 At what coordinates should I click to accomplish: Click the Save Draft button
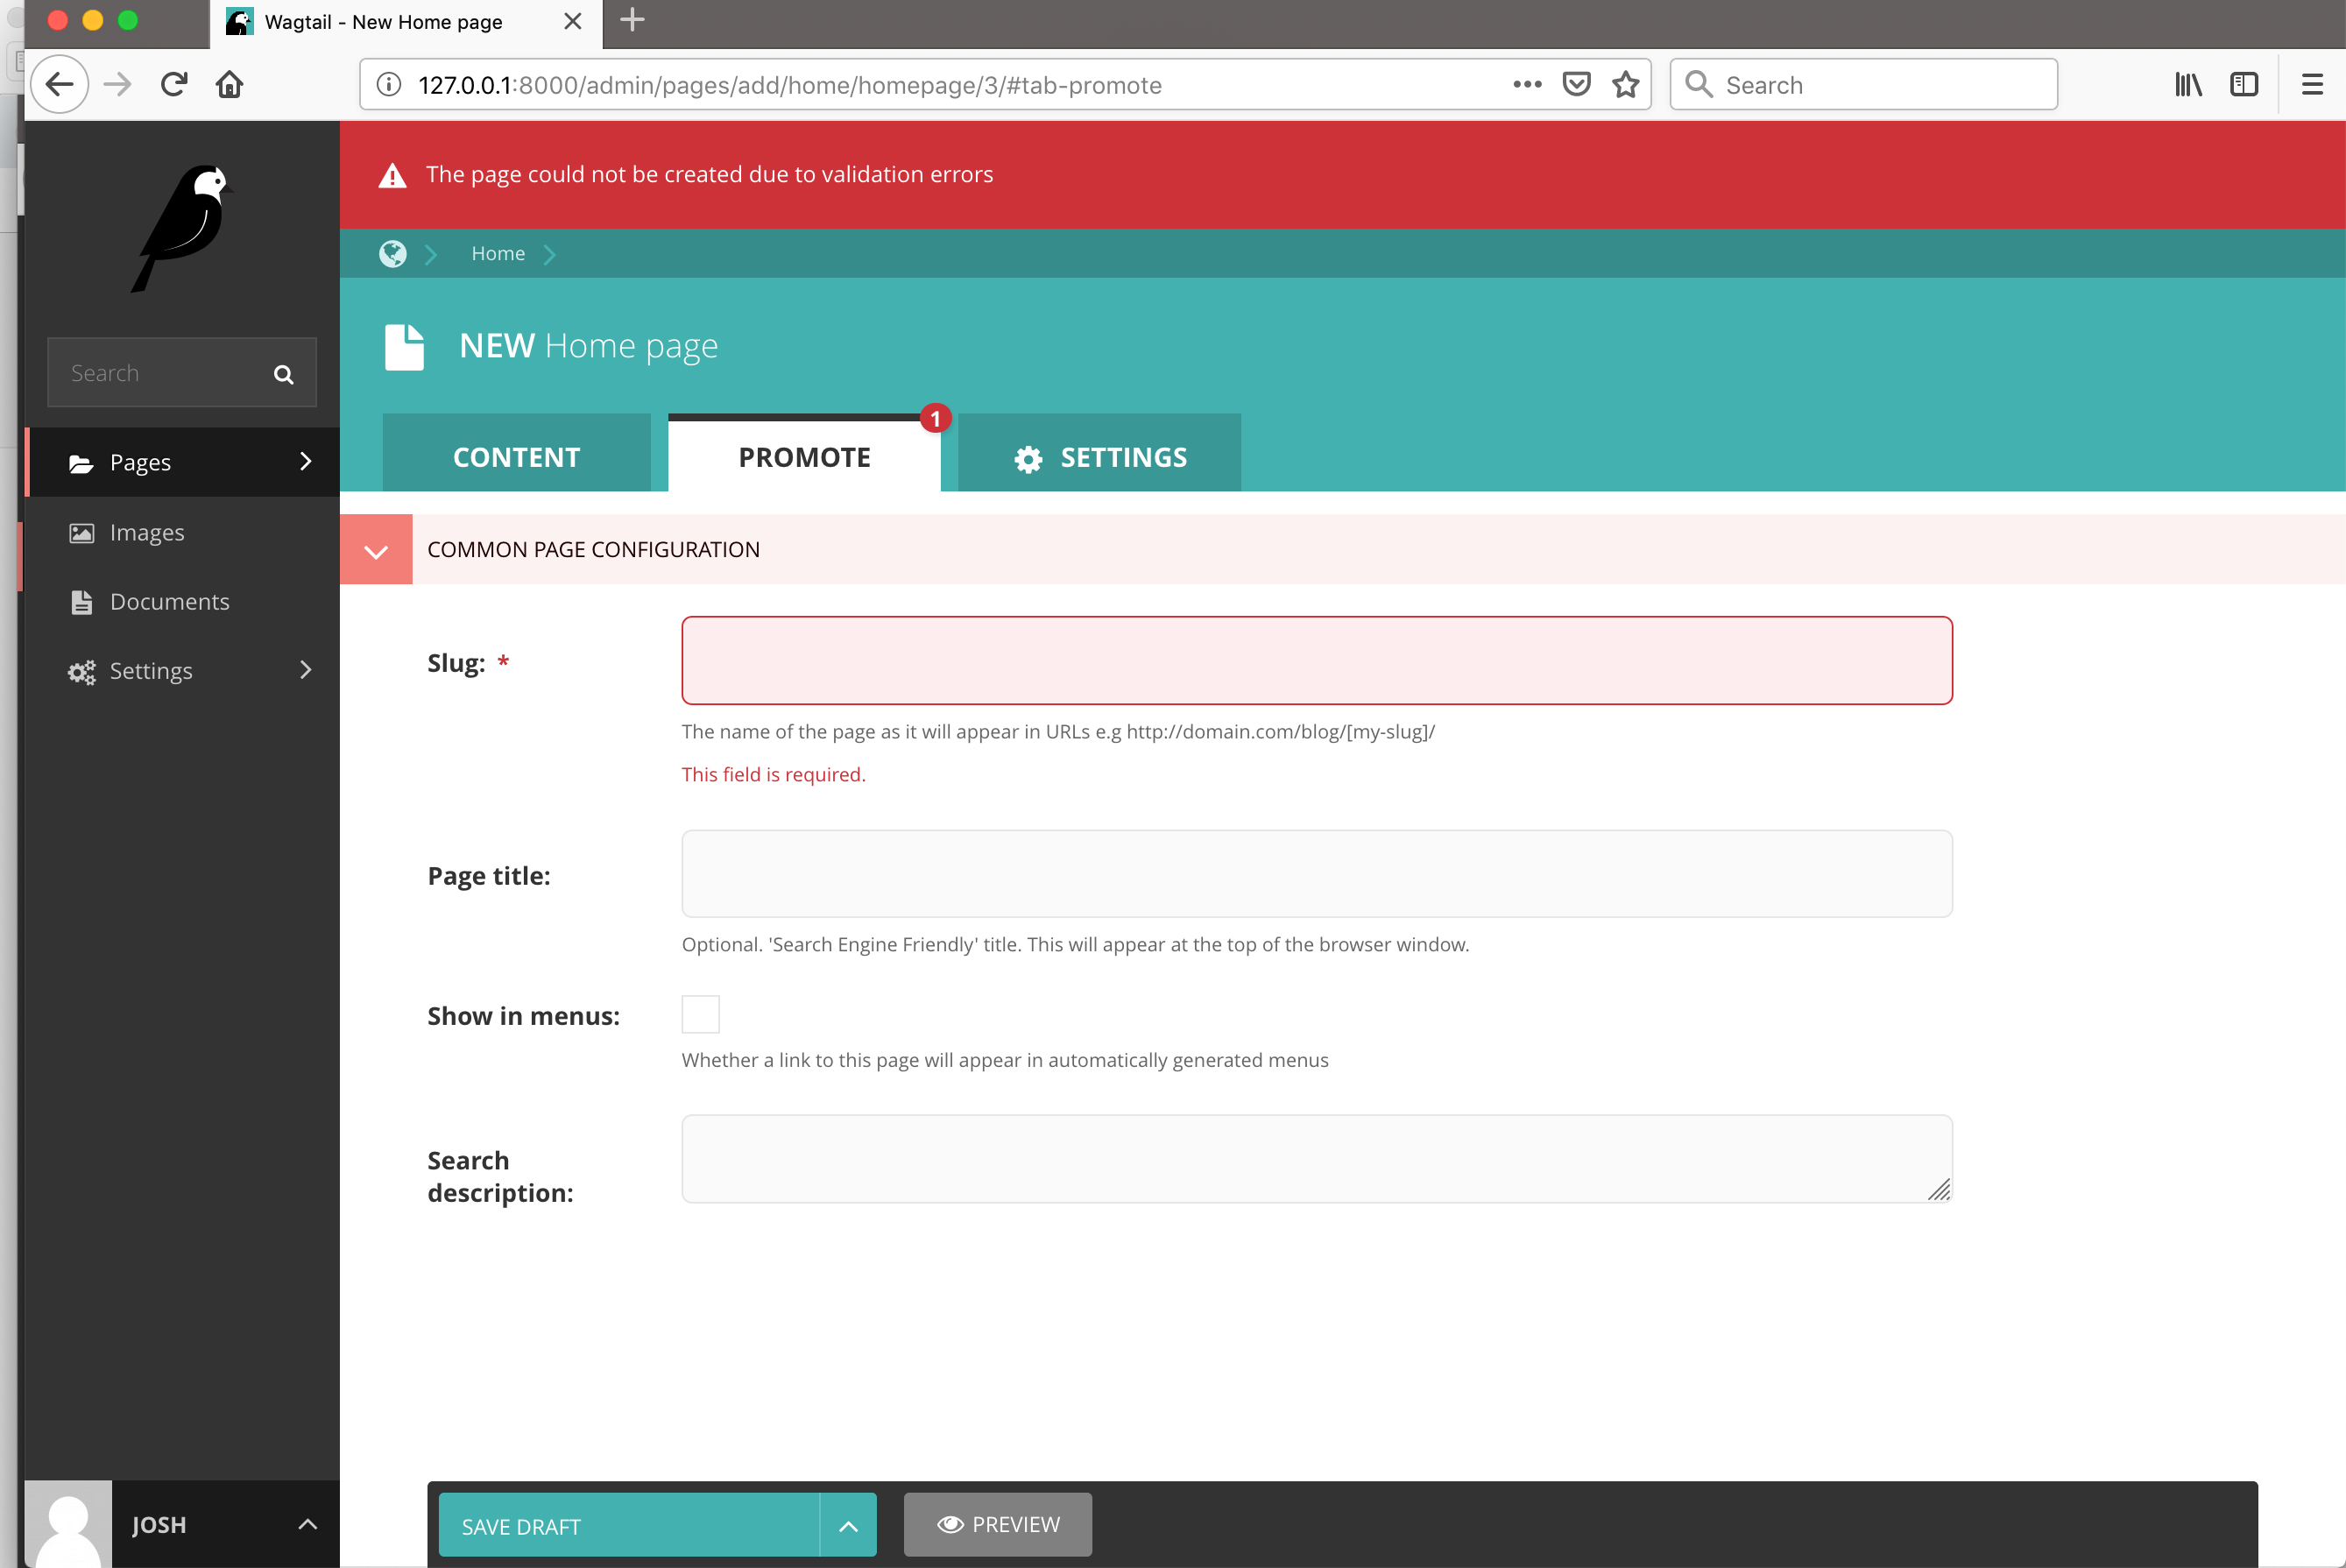(x=629, y=1525)
